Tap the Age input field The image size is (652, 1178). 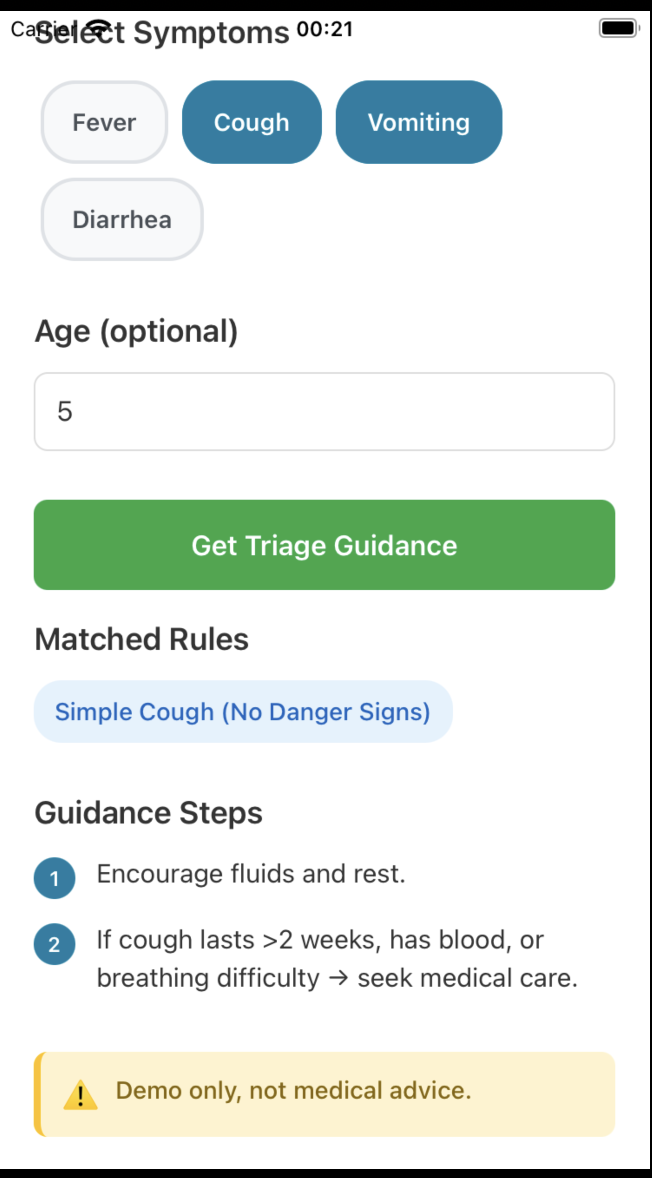(324, 412)
